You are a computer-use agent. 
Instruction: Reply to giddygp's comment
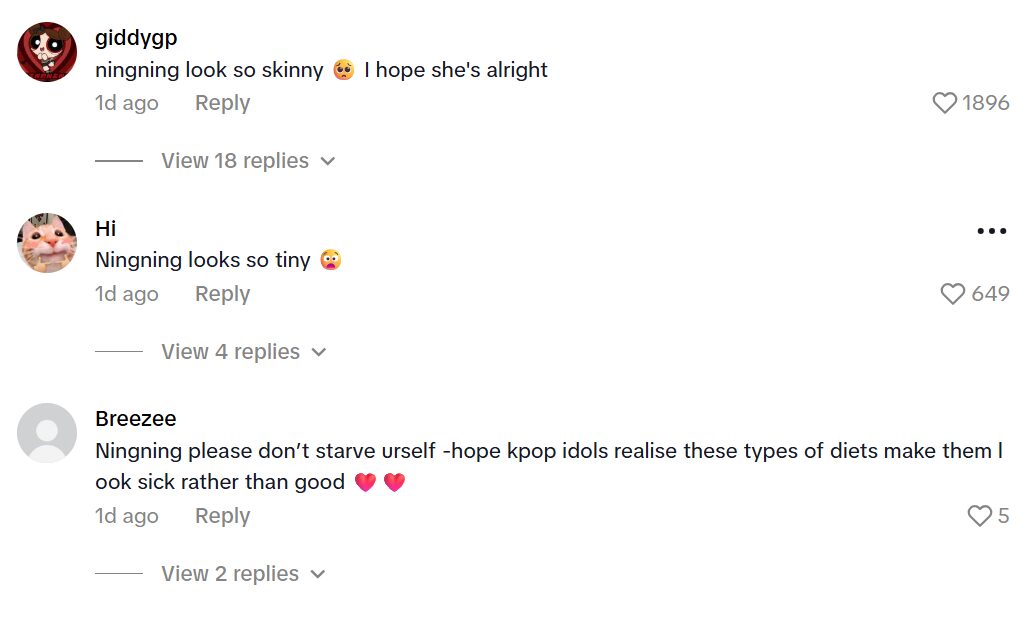pyautogui.click(x=222, y=103)
